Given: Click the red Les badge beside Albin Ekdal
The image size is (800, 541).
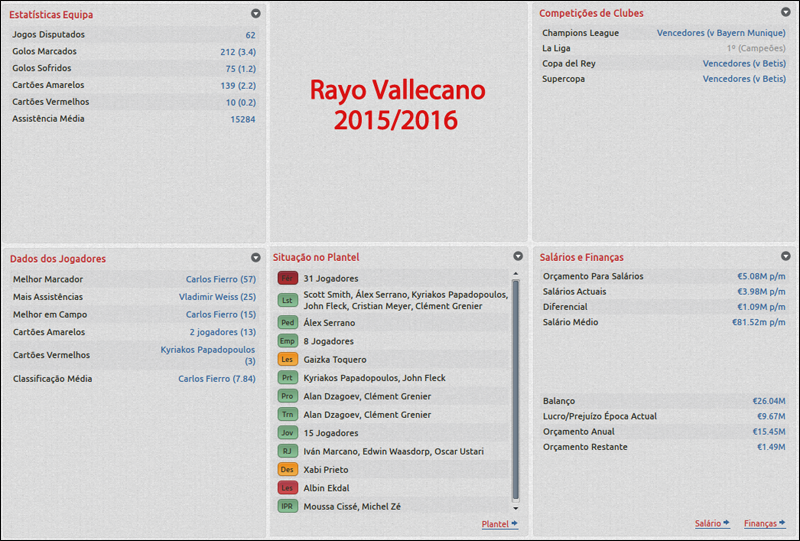Looking at the screenshot, I should point(287,488).
